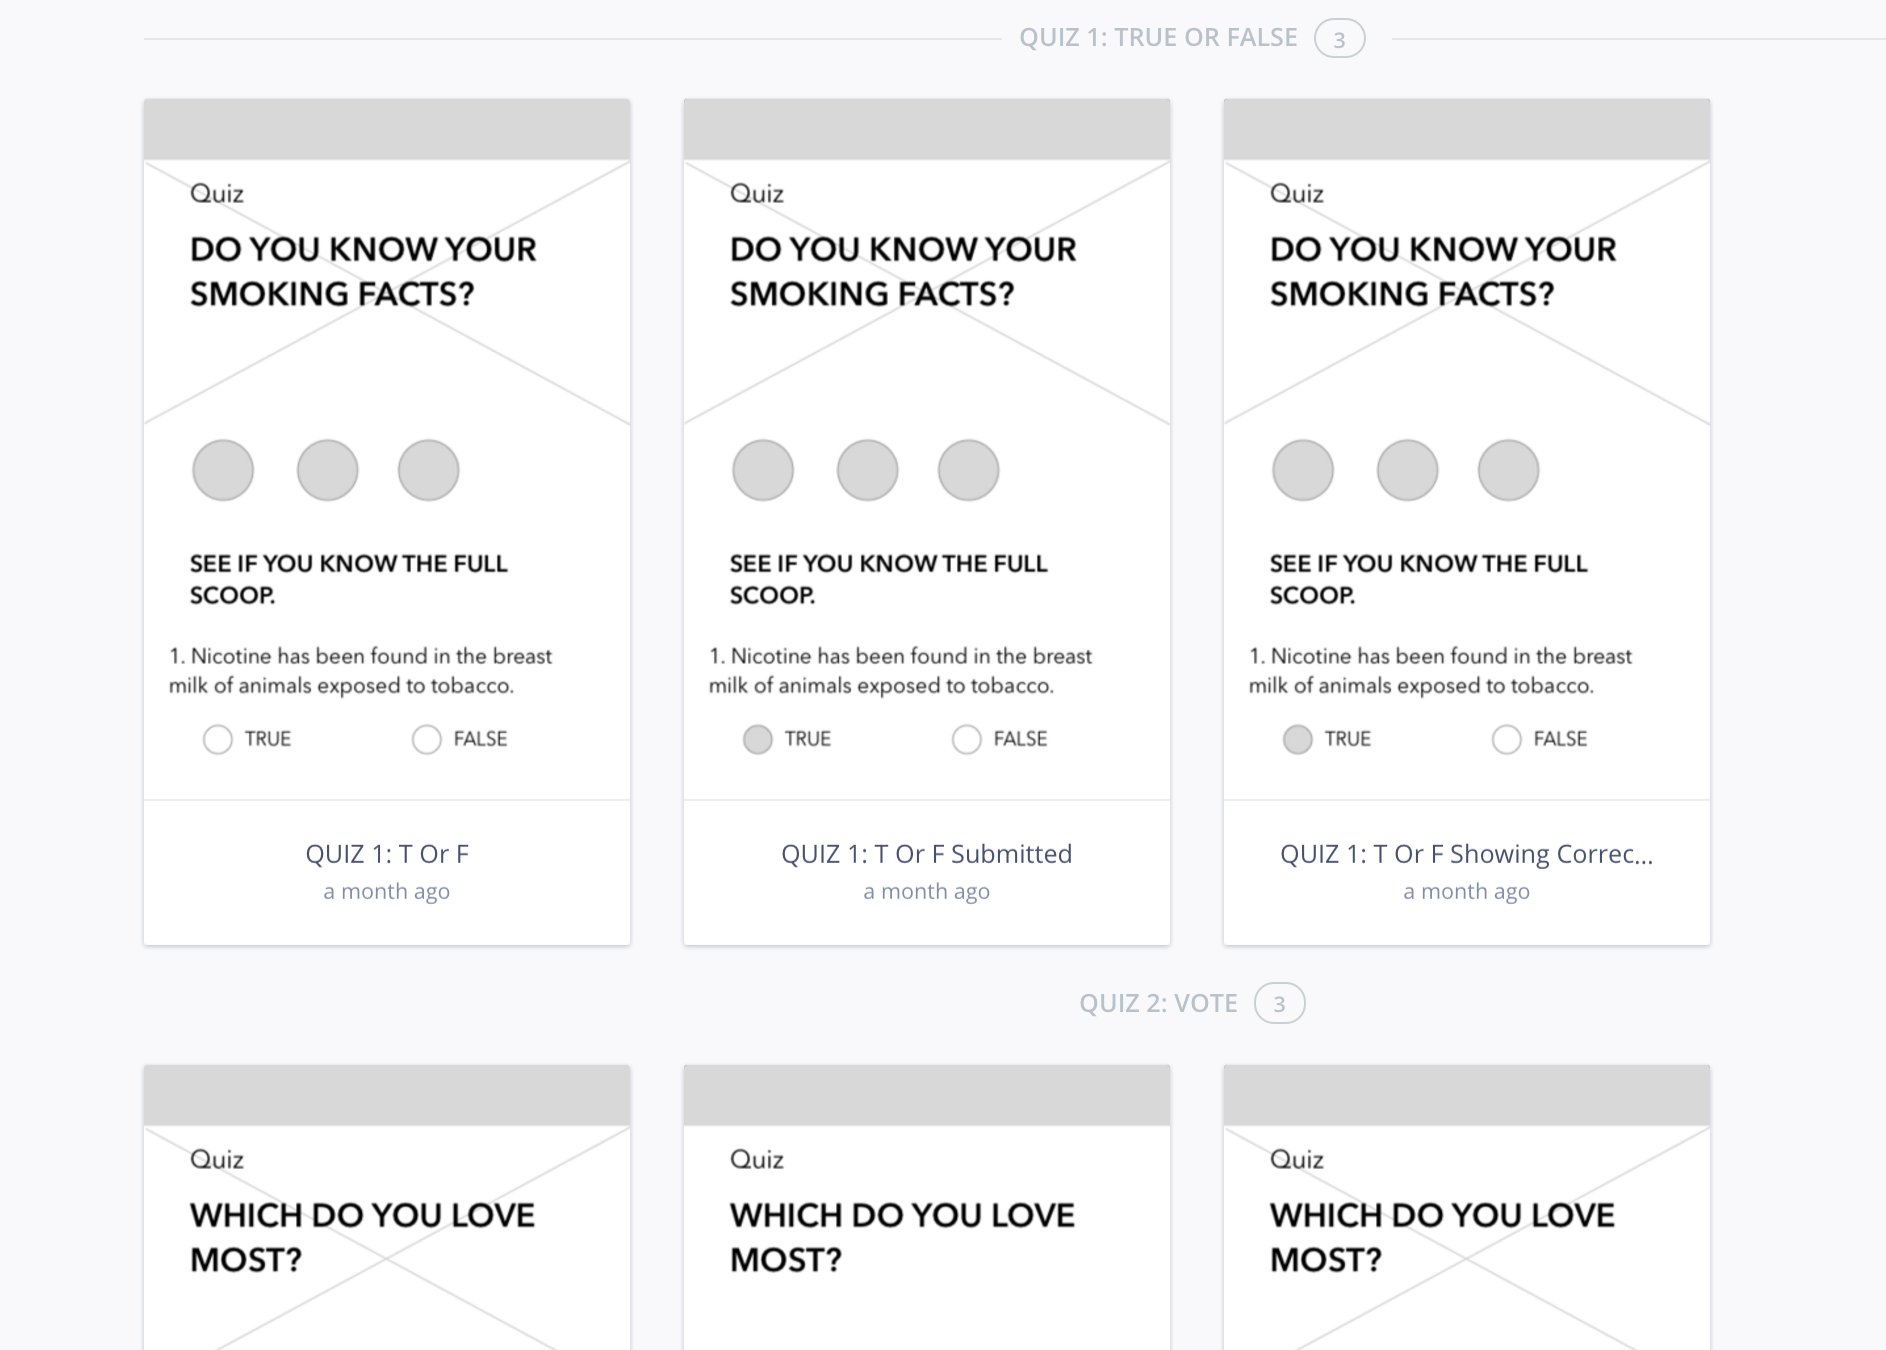Select FALSE radio in the QUIZ 1: T Or F card

[x=427, y=739]
